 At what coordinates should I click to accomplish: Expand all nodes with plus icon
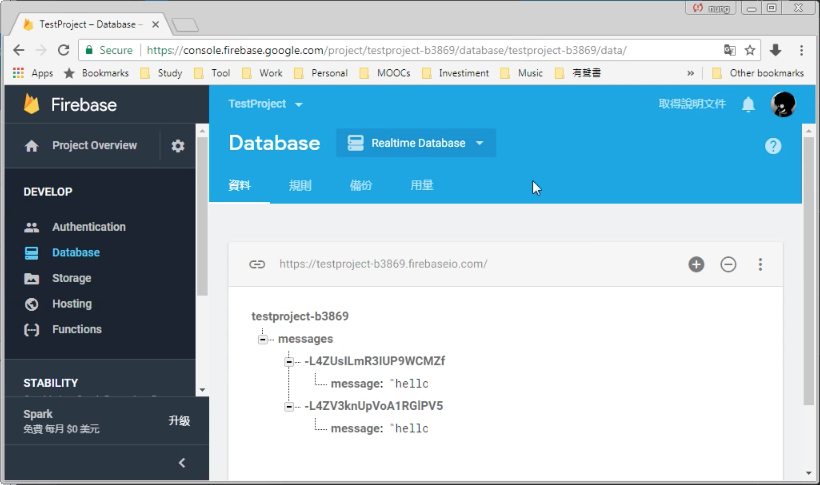[x=696, y=264]
